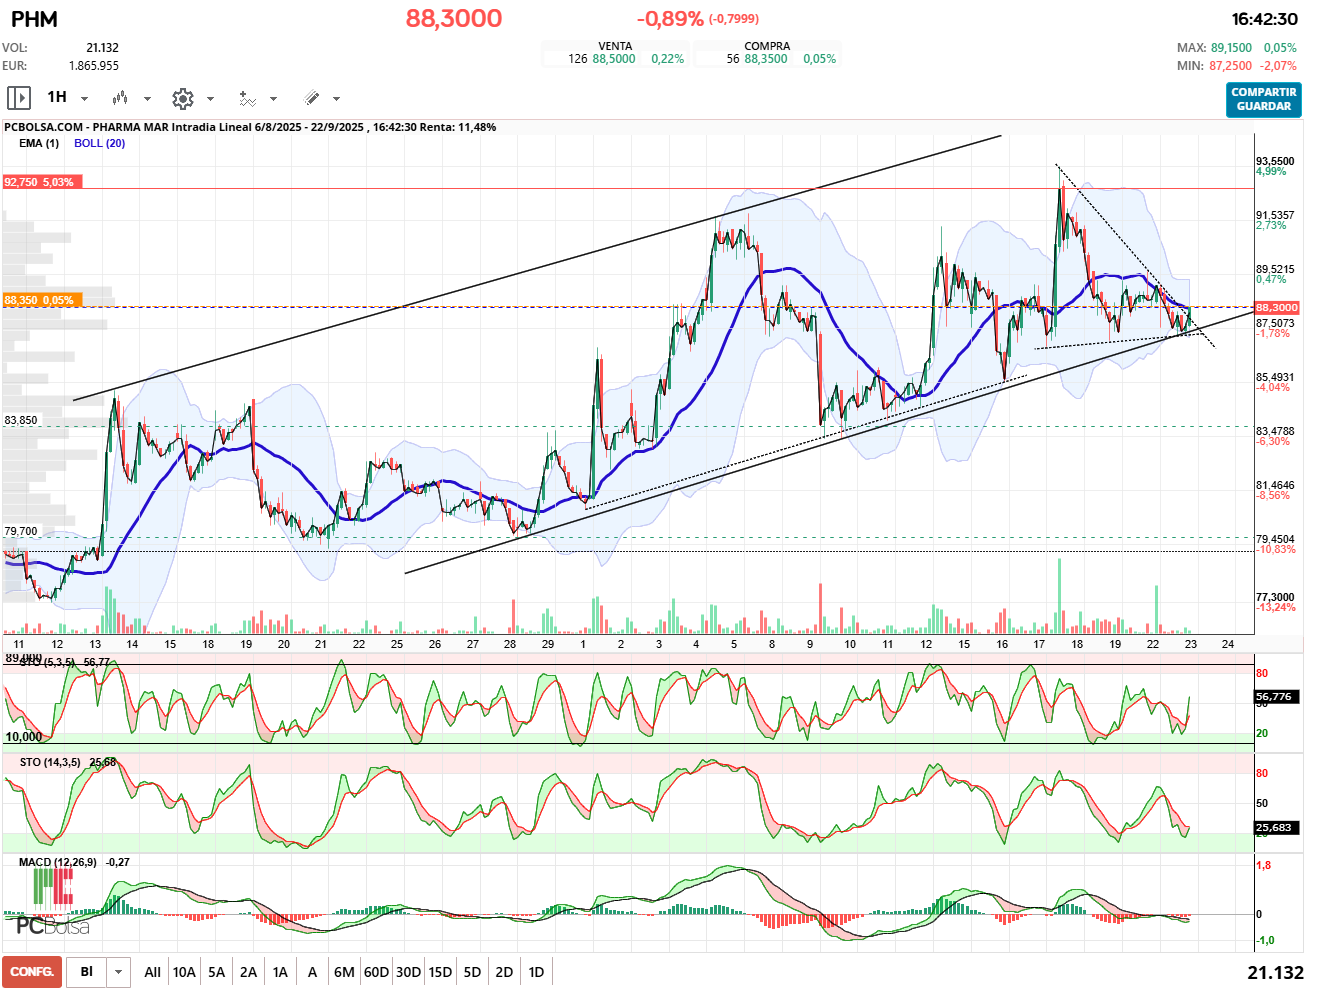Click the BI selector box

point(87,972)
